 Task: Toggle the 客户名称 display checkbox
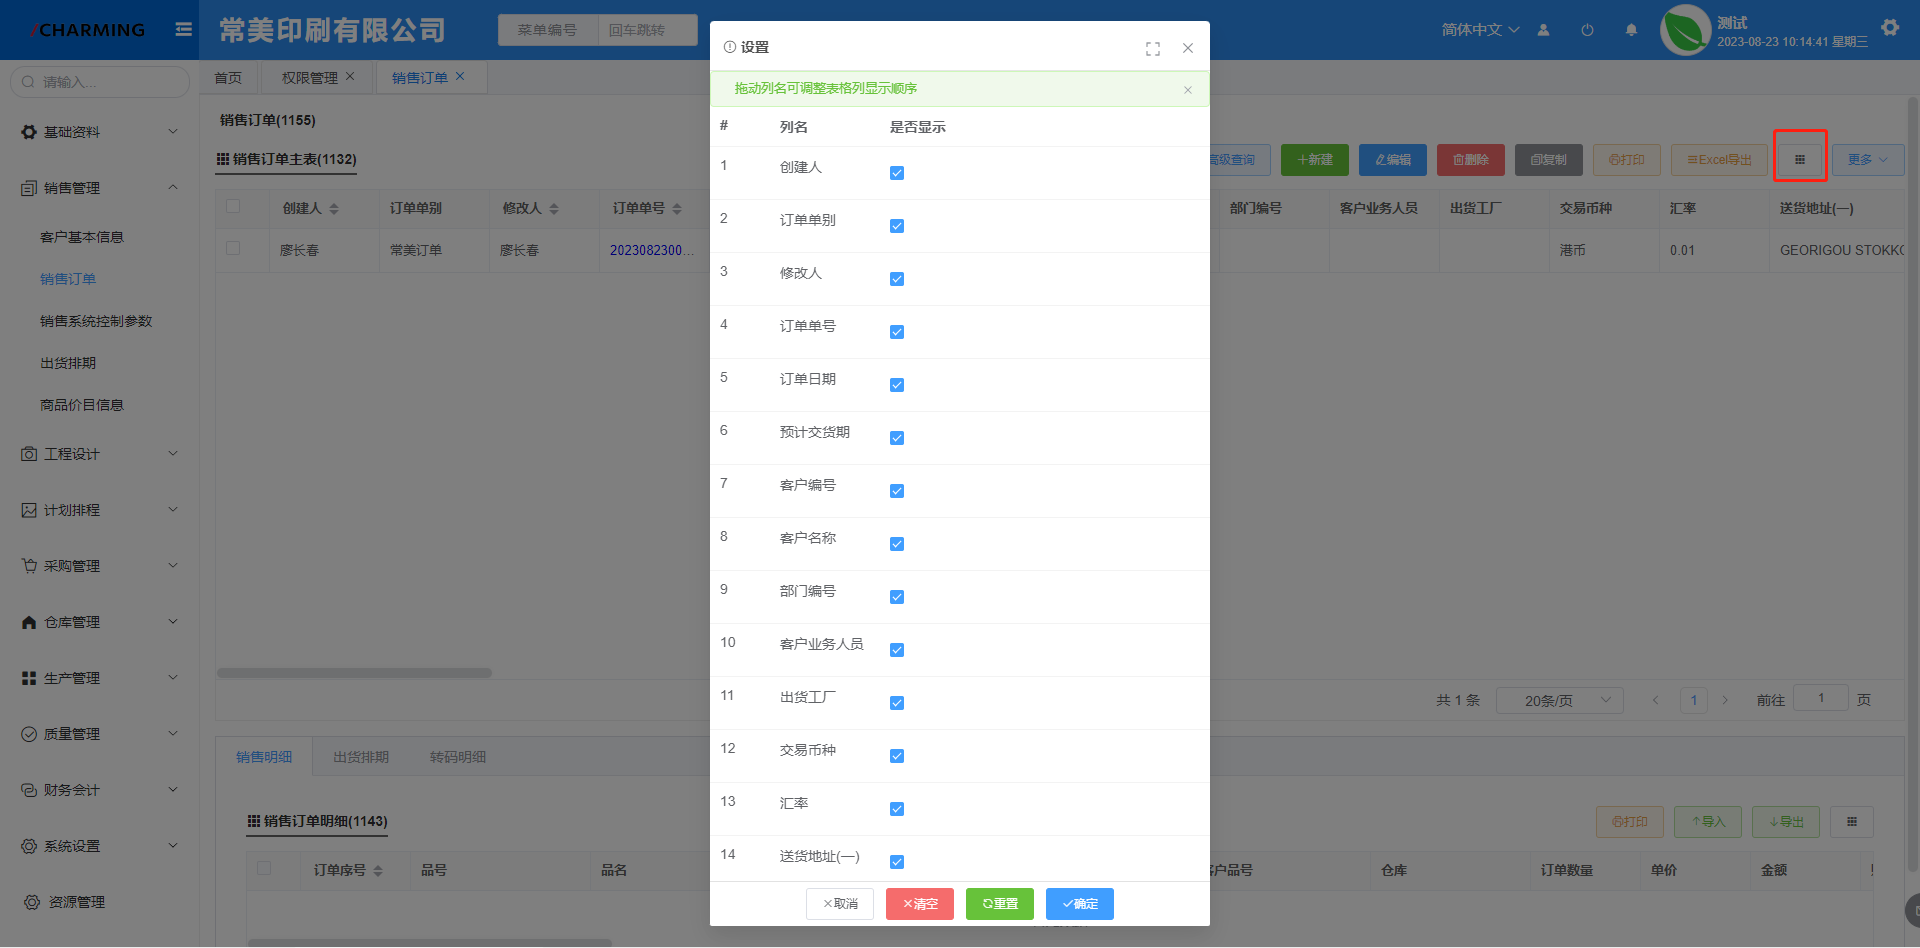(x=897, y=544)
